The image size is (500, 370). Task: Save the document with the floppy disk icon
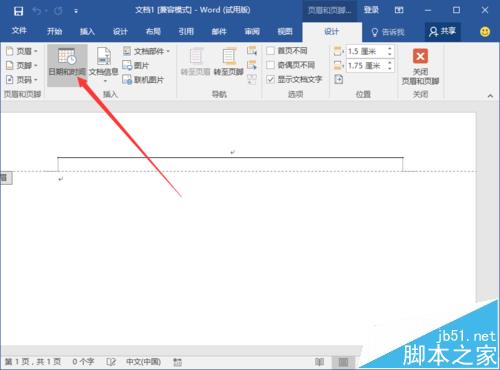click(18, 11)
